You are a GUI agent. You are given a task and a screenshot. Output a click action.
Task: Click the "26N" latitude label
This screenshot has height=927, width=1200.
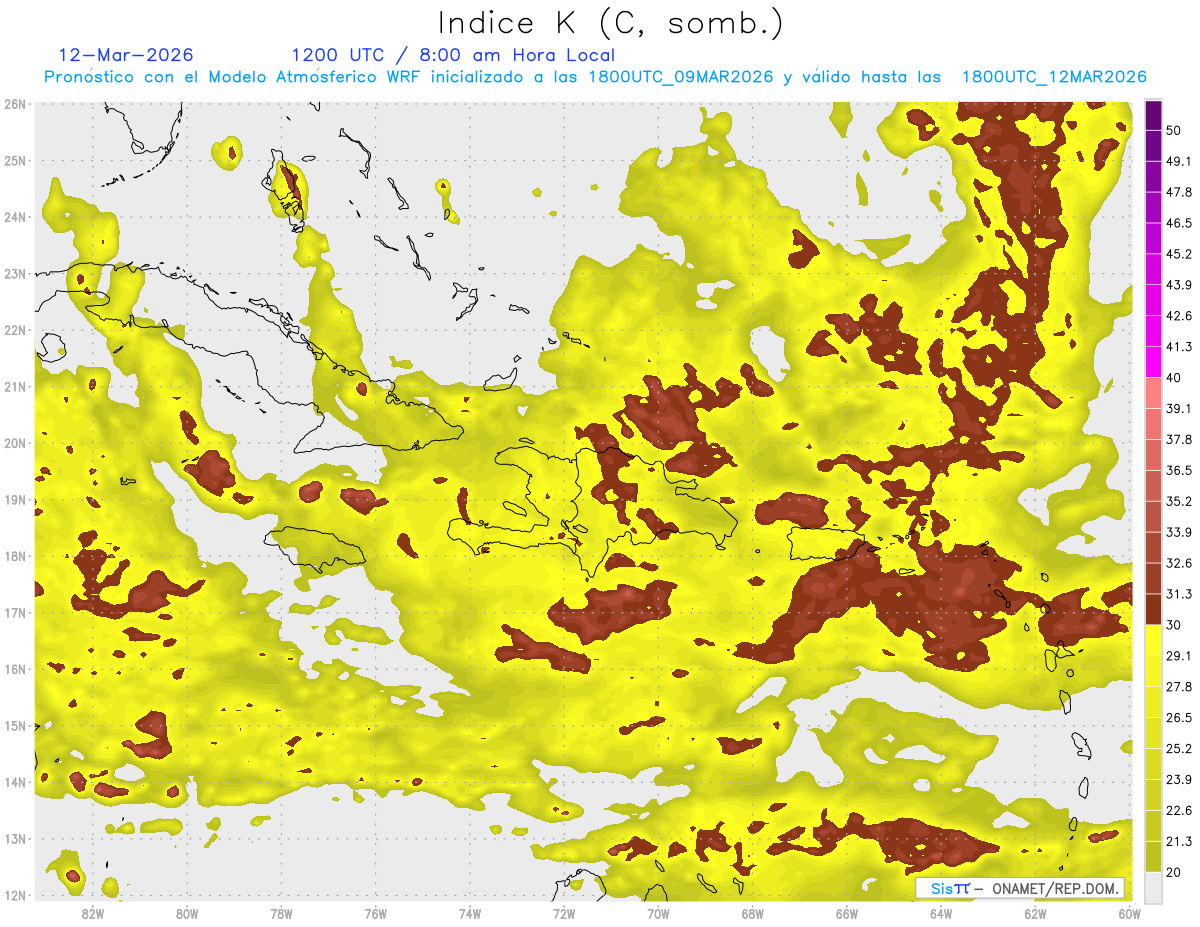tap(16, 104)
